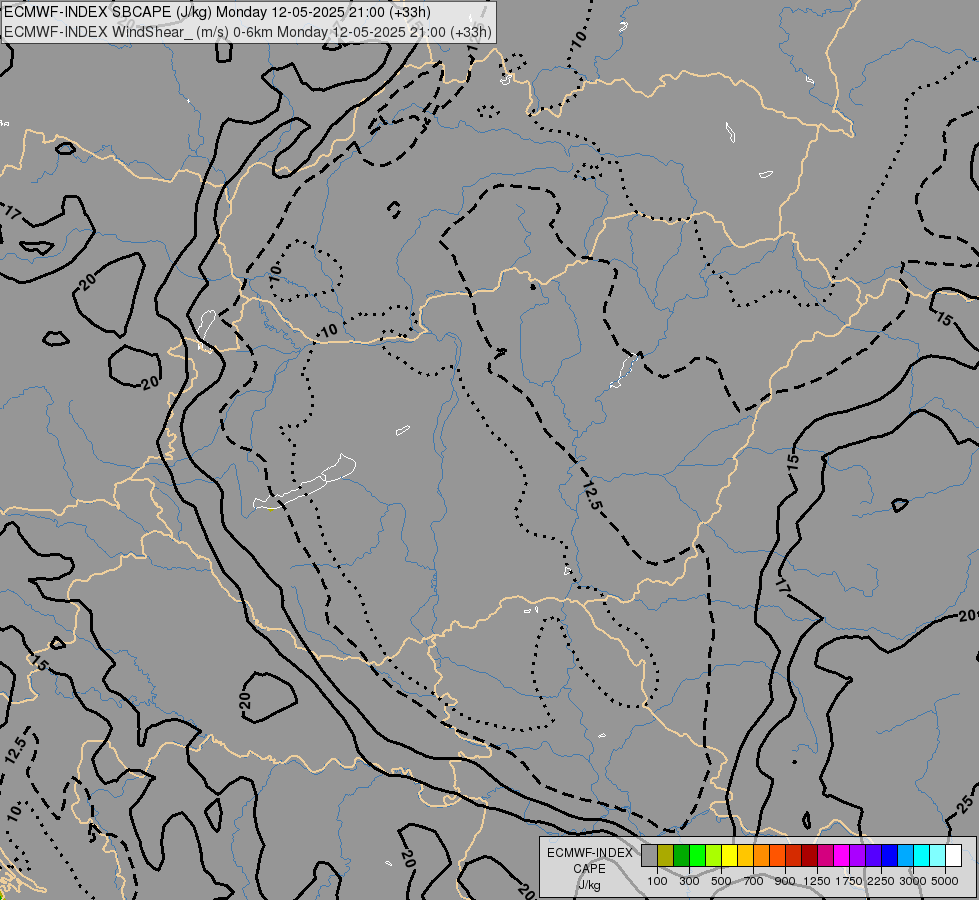Click the olive swatch in the CAPE legend
The height and width of the screenshot is (900, 979).
(x=666, y=855)
